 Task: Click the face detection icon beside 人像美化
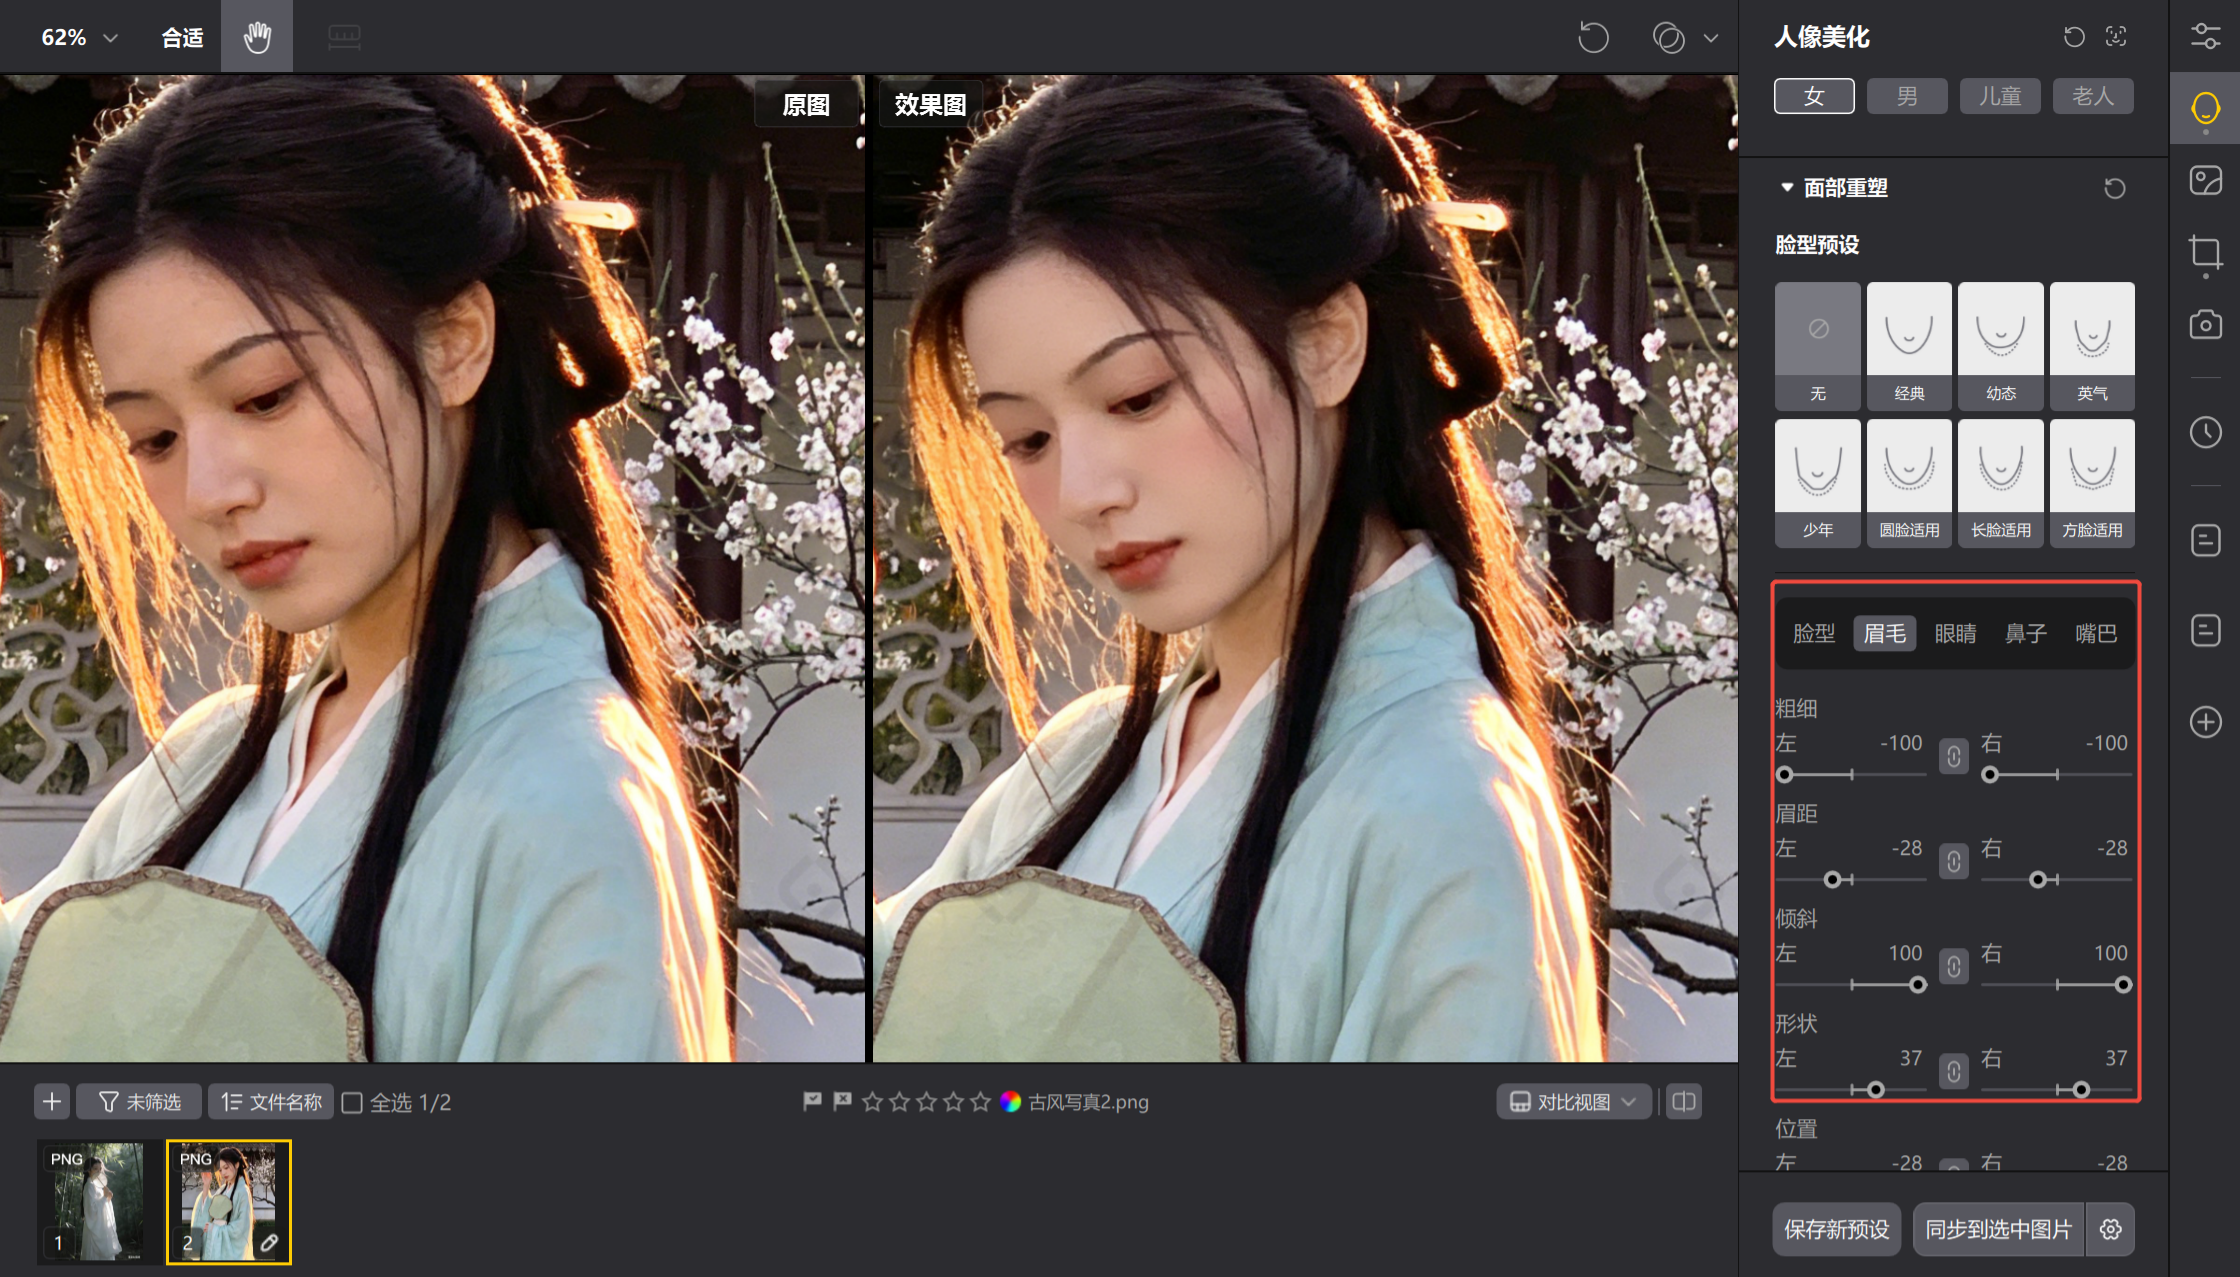[2113, 37]
